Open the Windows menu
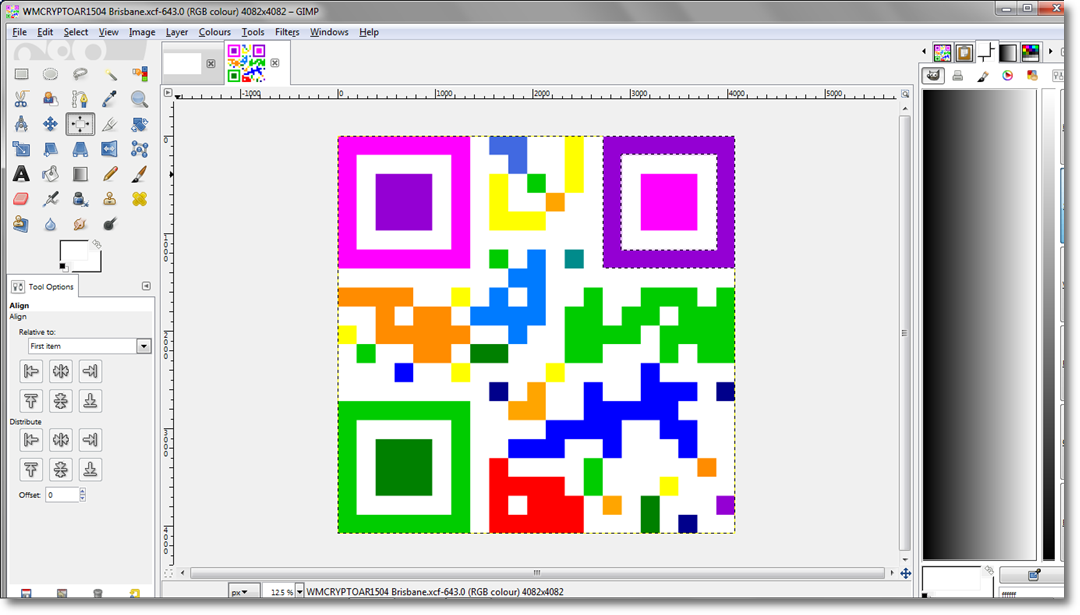The height and width of the screenshot is (615, 1080). tap(329, 32)
